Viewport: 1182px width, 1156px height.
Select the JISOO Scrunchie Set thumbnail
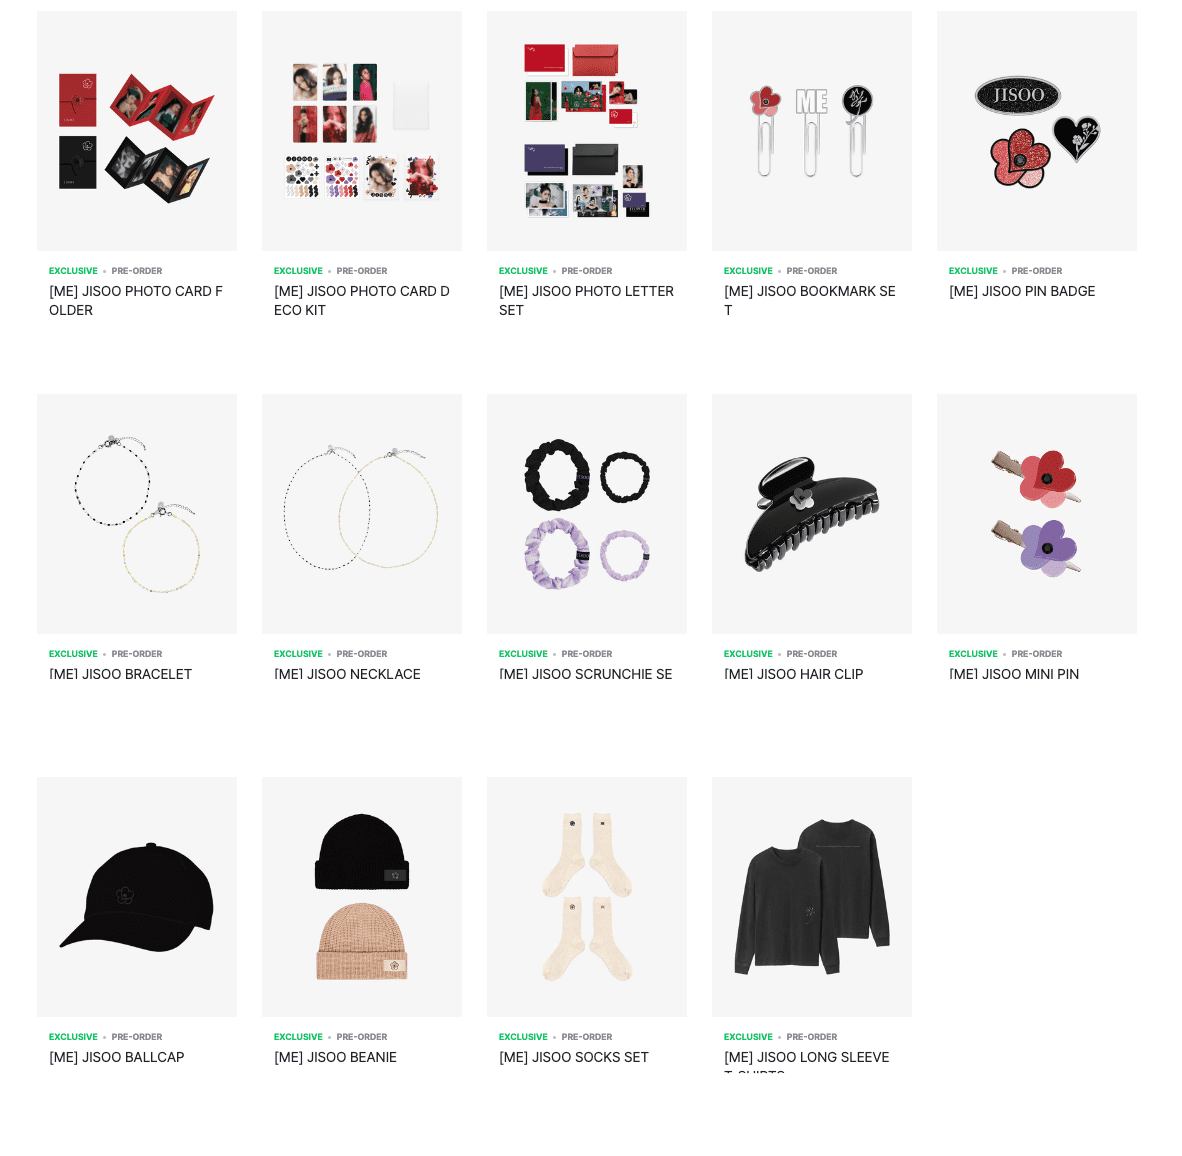586,514
